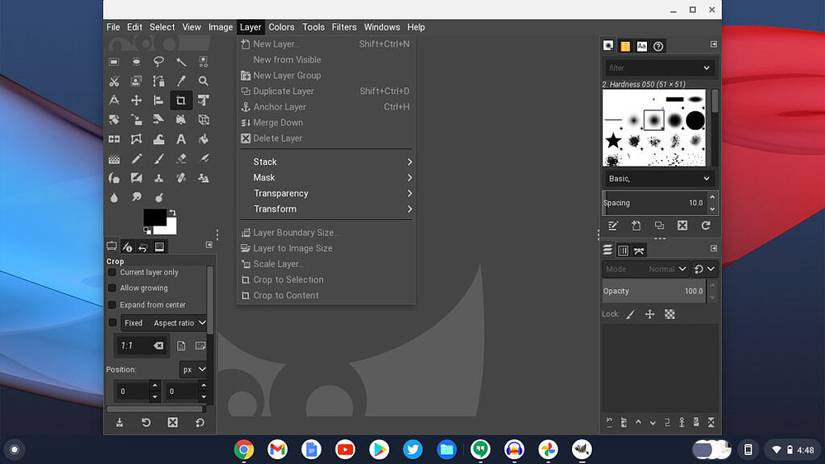Select the Text tool

click(181, 139)
